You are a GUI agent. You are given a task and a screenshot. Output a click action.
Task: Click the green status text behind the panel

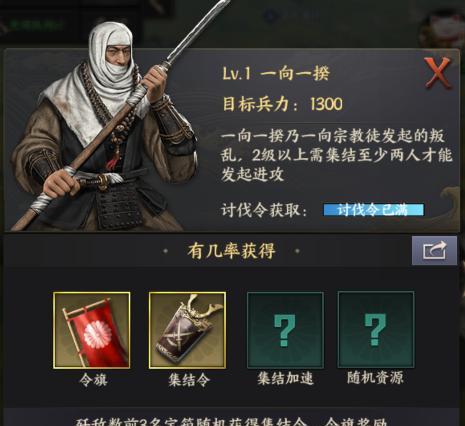click(36, 24)
